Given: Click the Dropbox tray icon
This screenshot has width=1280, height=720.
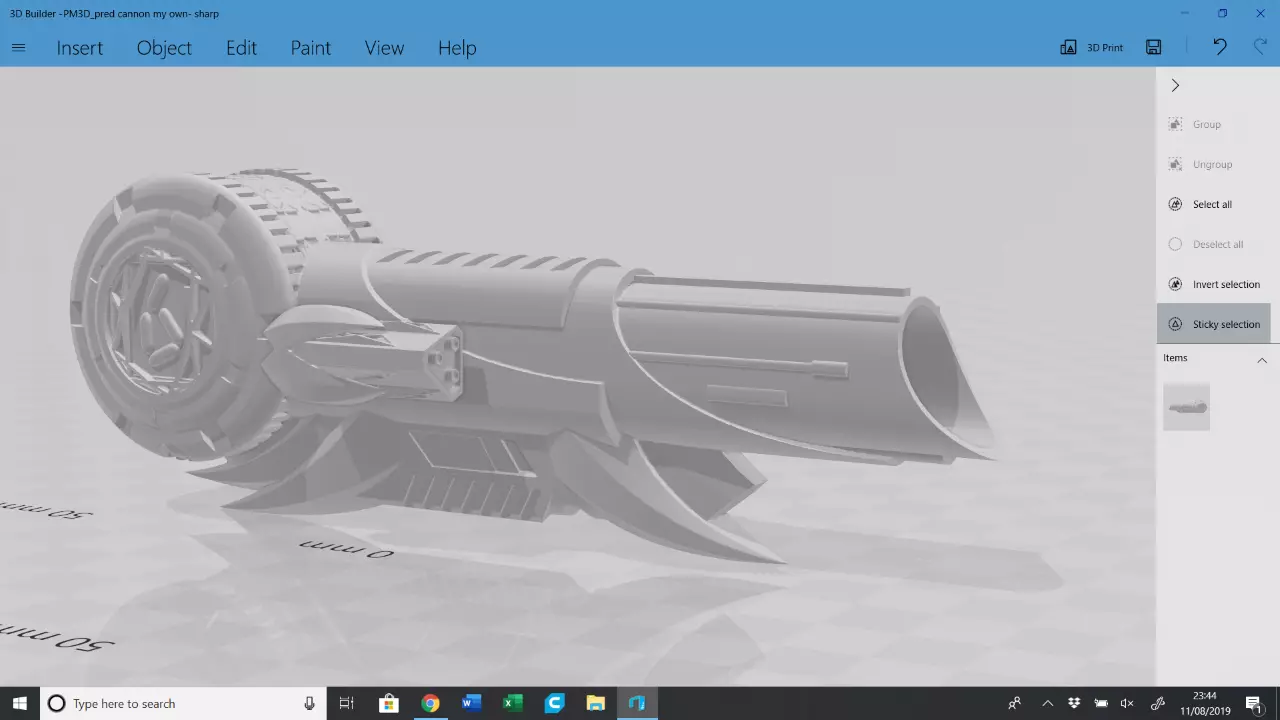Looking at the screenshot, I should coord(1074,703).
